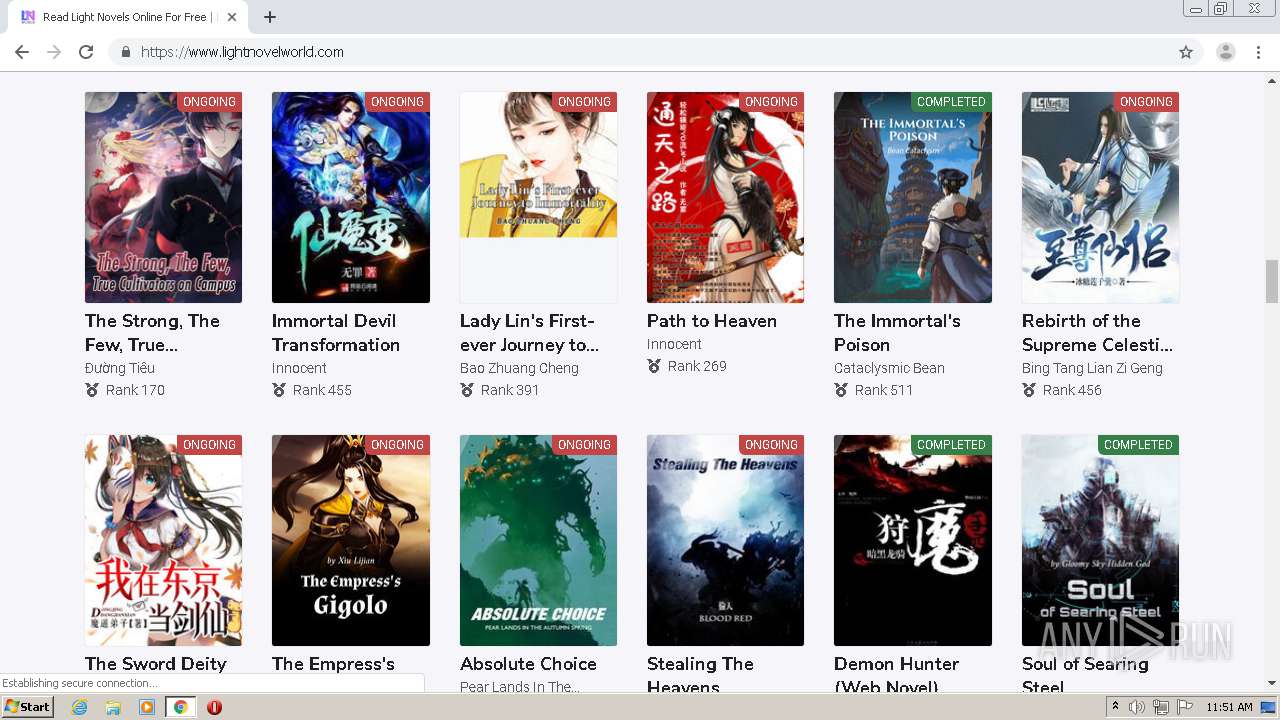Screen dimensions: 1280x720
Task: Click the vertical scrollbar thumb
Action: click(x=1272, y=281)
